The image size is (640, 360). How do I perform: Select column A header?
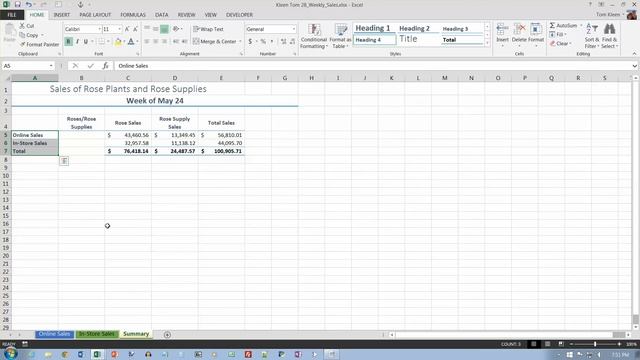pos(35,78)
